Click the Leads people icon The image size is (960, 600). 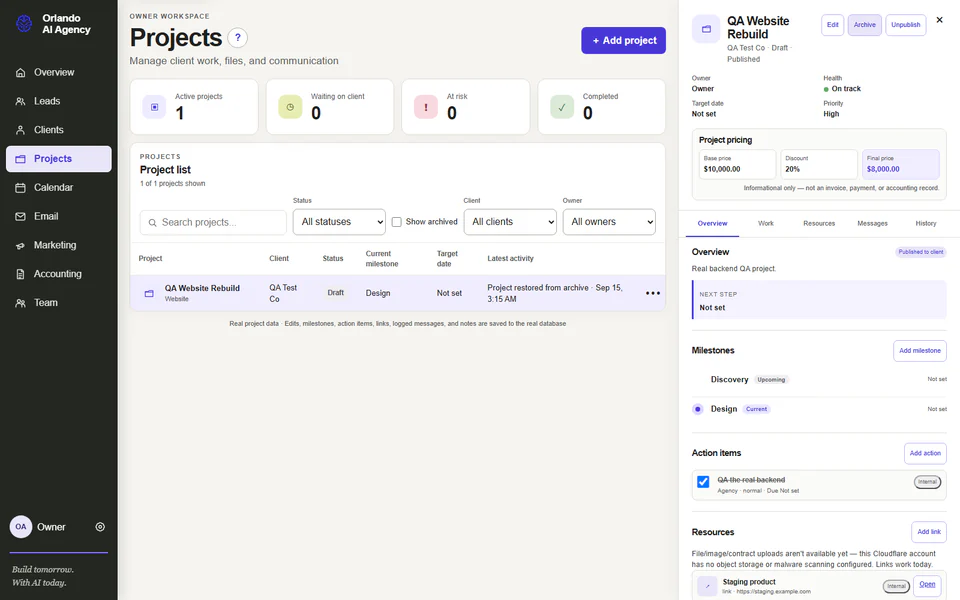tap(20, 101)
